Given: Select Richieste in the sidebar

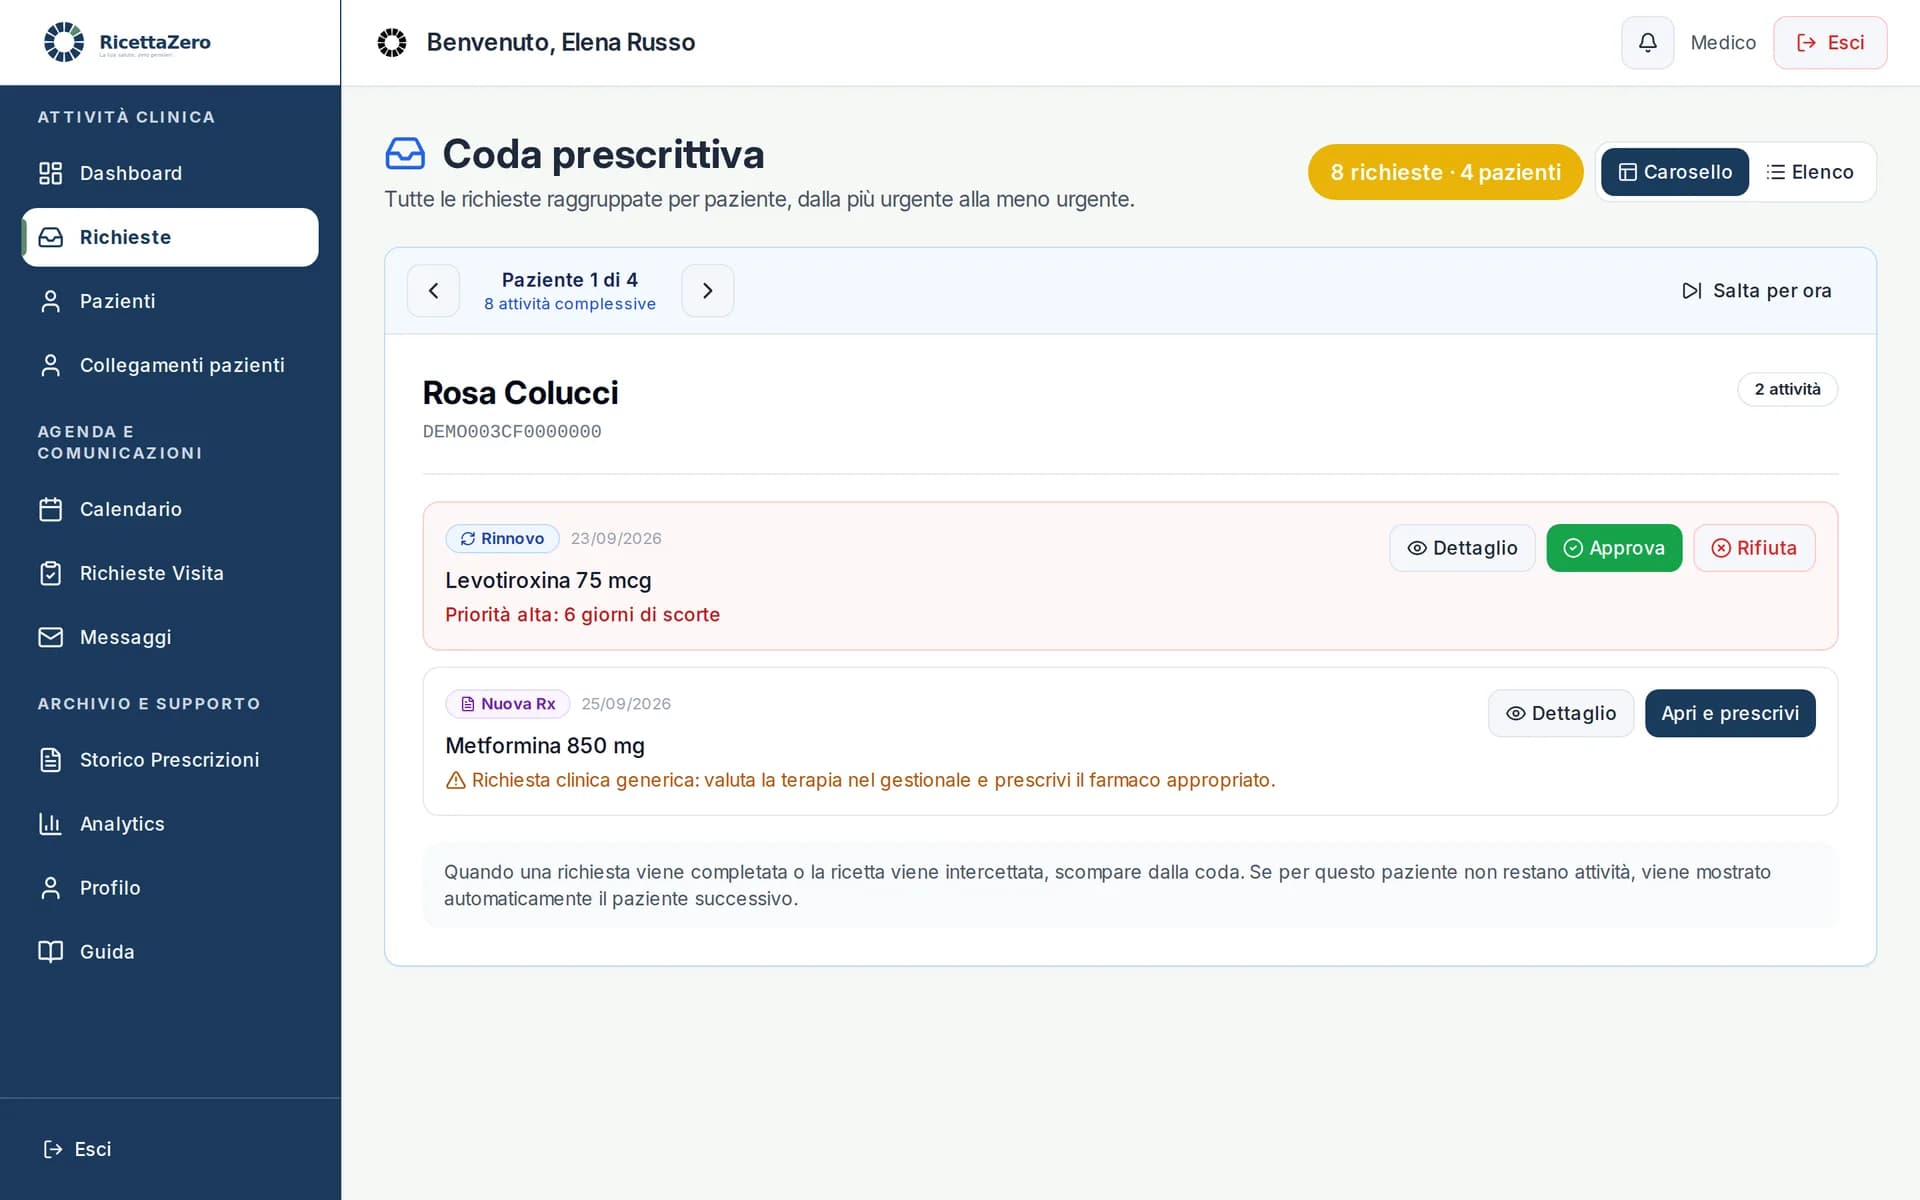Looking at the screenshot, I should [x=170, y=237].
